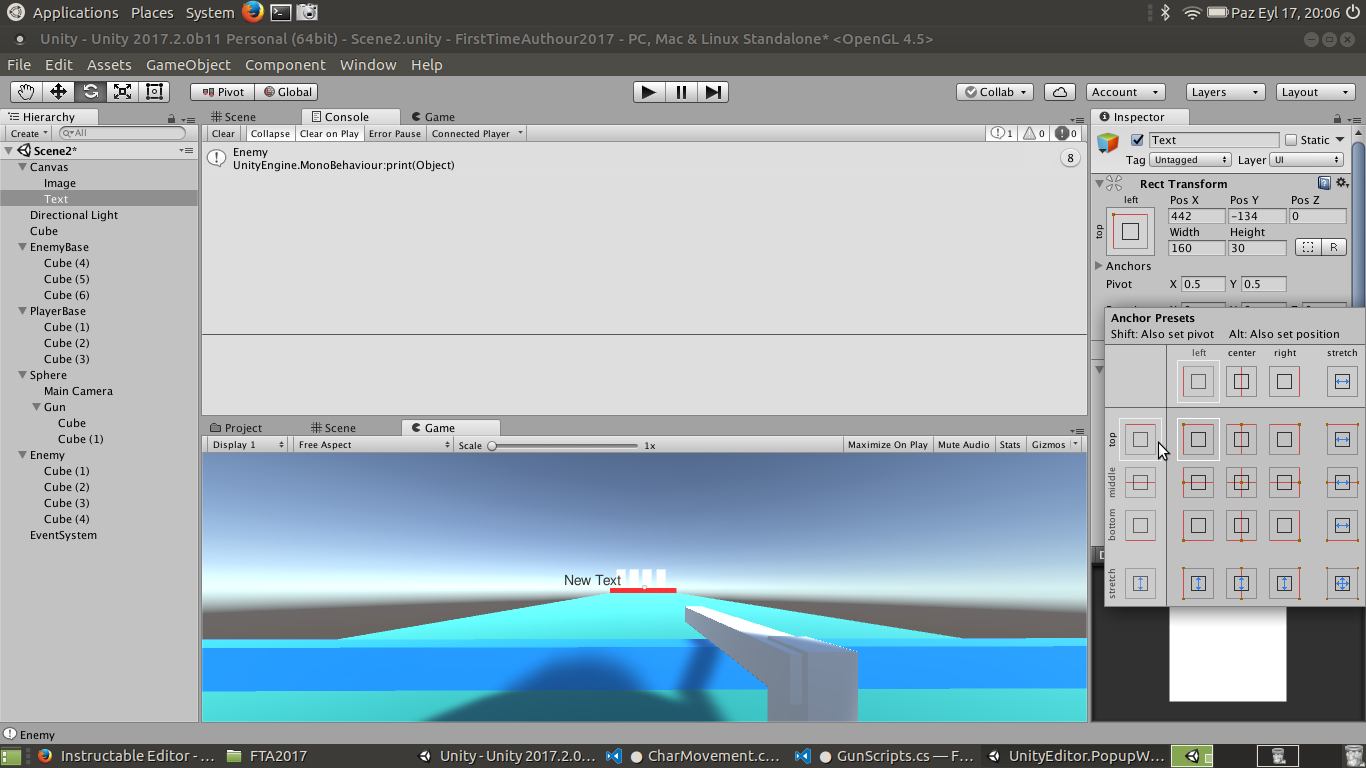Open the Free Aspect dropdown

click(373, 444)
